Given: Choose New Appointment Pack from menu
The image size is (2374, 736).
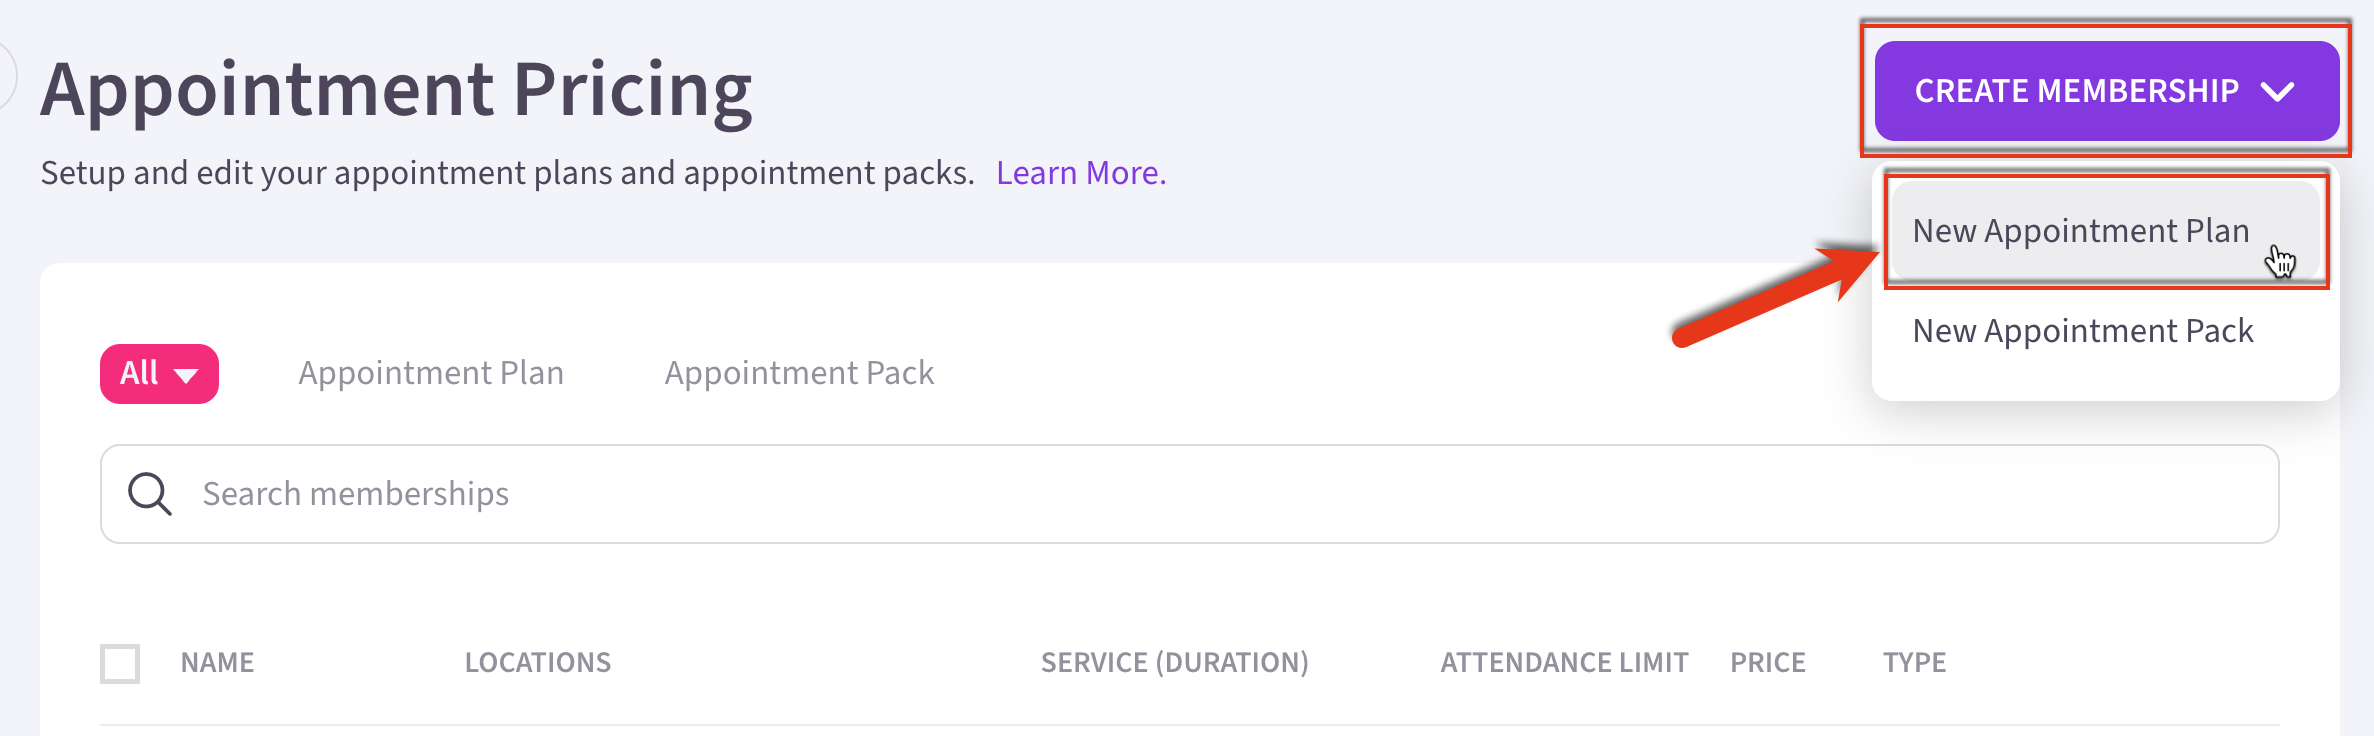Looking at the screenshot, I should pos(2082,331).
